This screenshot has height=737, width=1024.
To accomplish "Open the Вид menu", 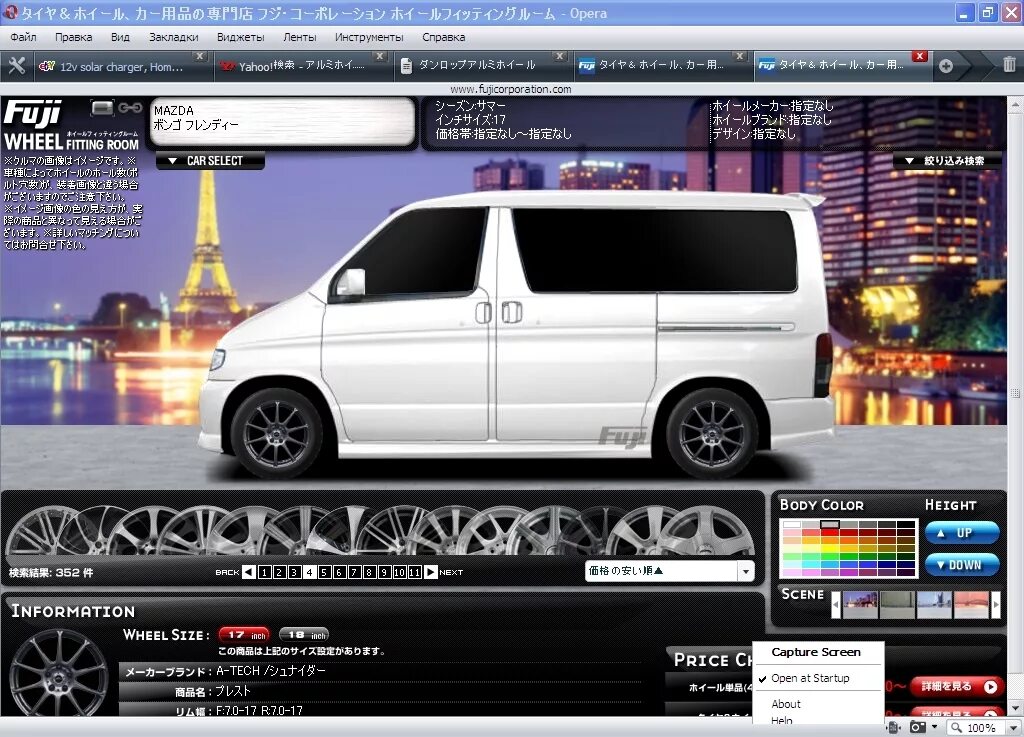I will [120, 37].
